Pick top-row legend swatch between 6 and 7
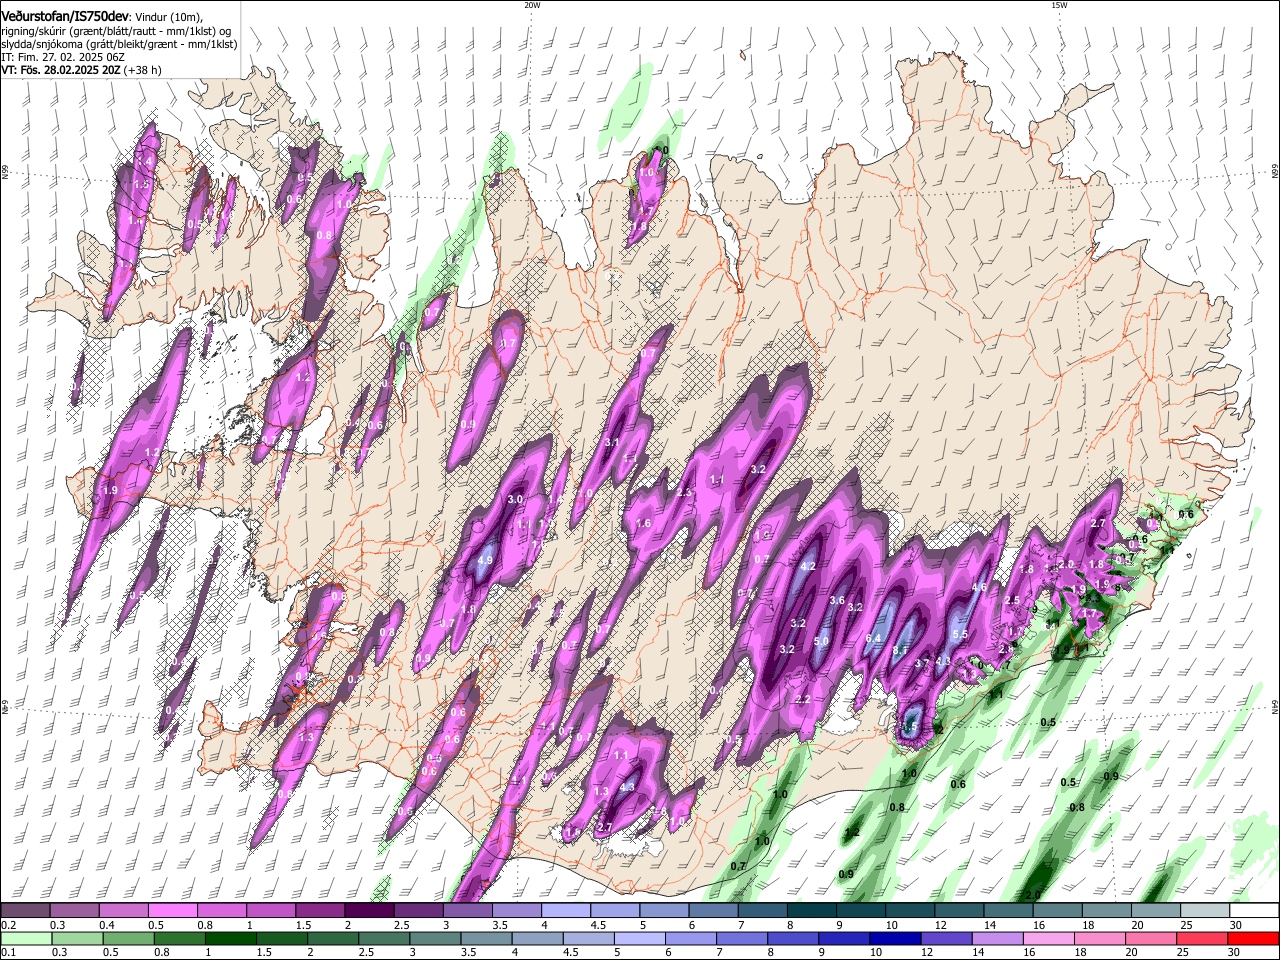 (x=713, y=911)
